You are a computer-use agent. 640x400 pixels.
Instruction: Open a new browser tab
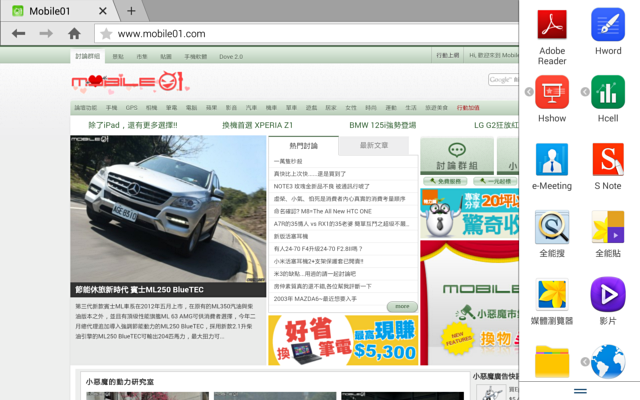tap(131, 11)
